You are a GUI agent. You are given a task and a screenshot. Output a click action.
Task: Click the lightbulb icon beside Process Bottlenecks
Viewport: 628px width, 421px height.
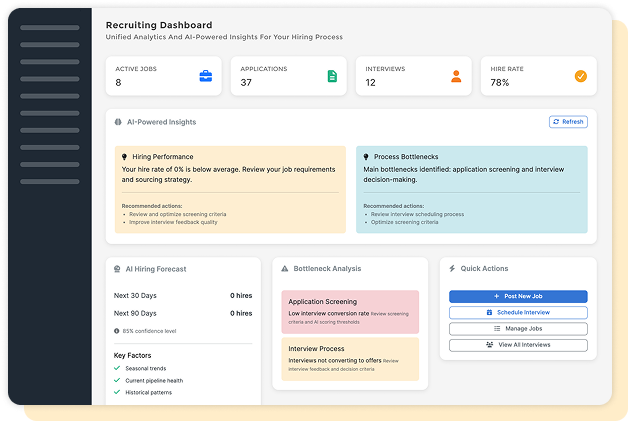(366, 157)
